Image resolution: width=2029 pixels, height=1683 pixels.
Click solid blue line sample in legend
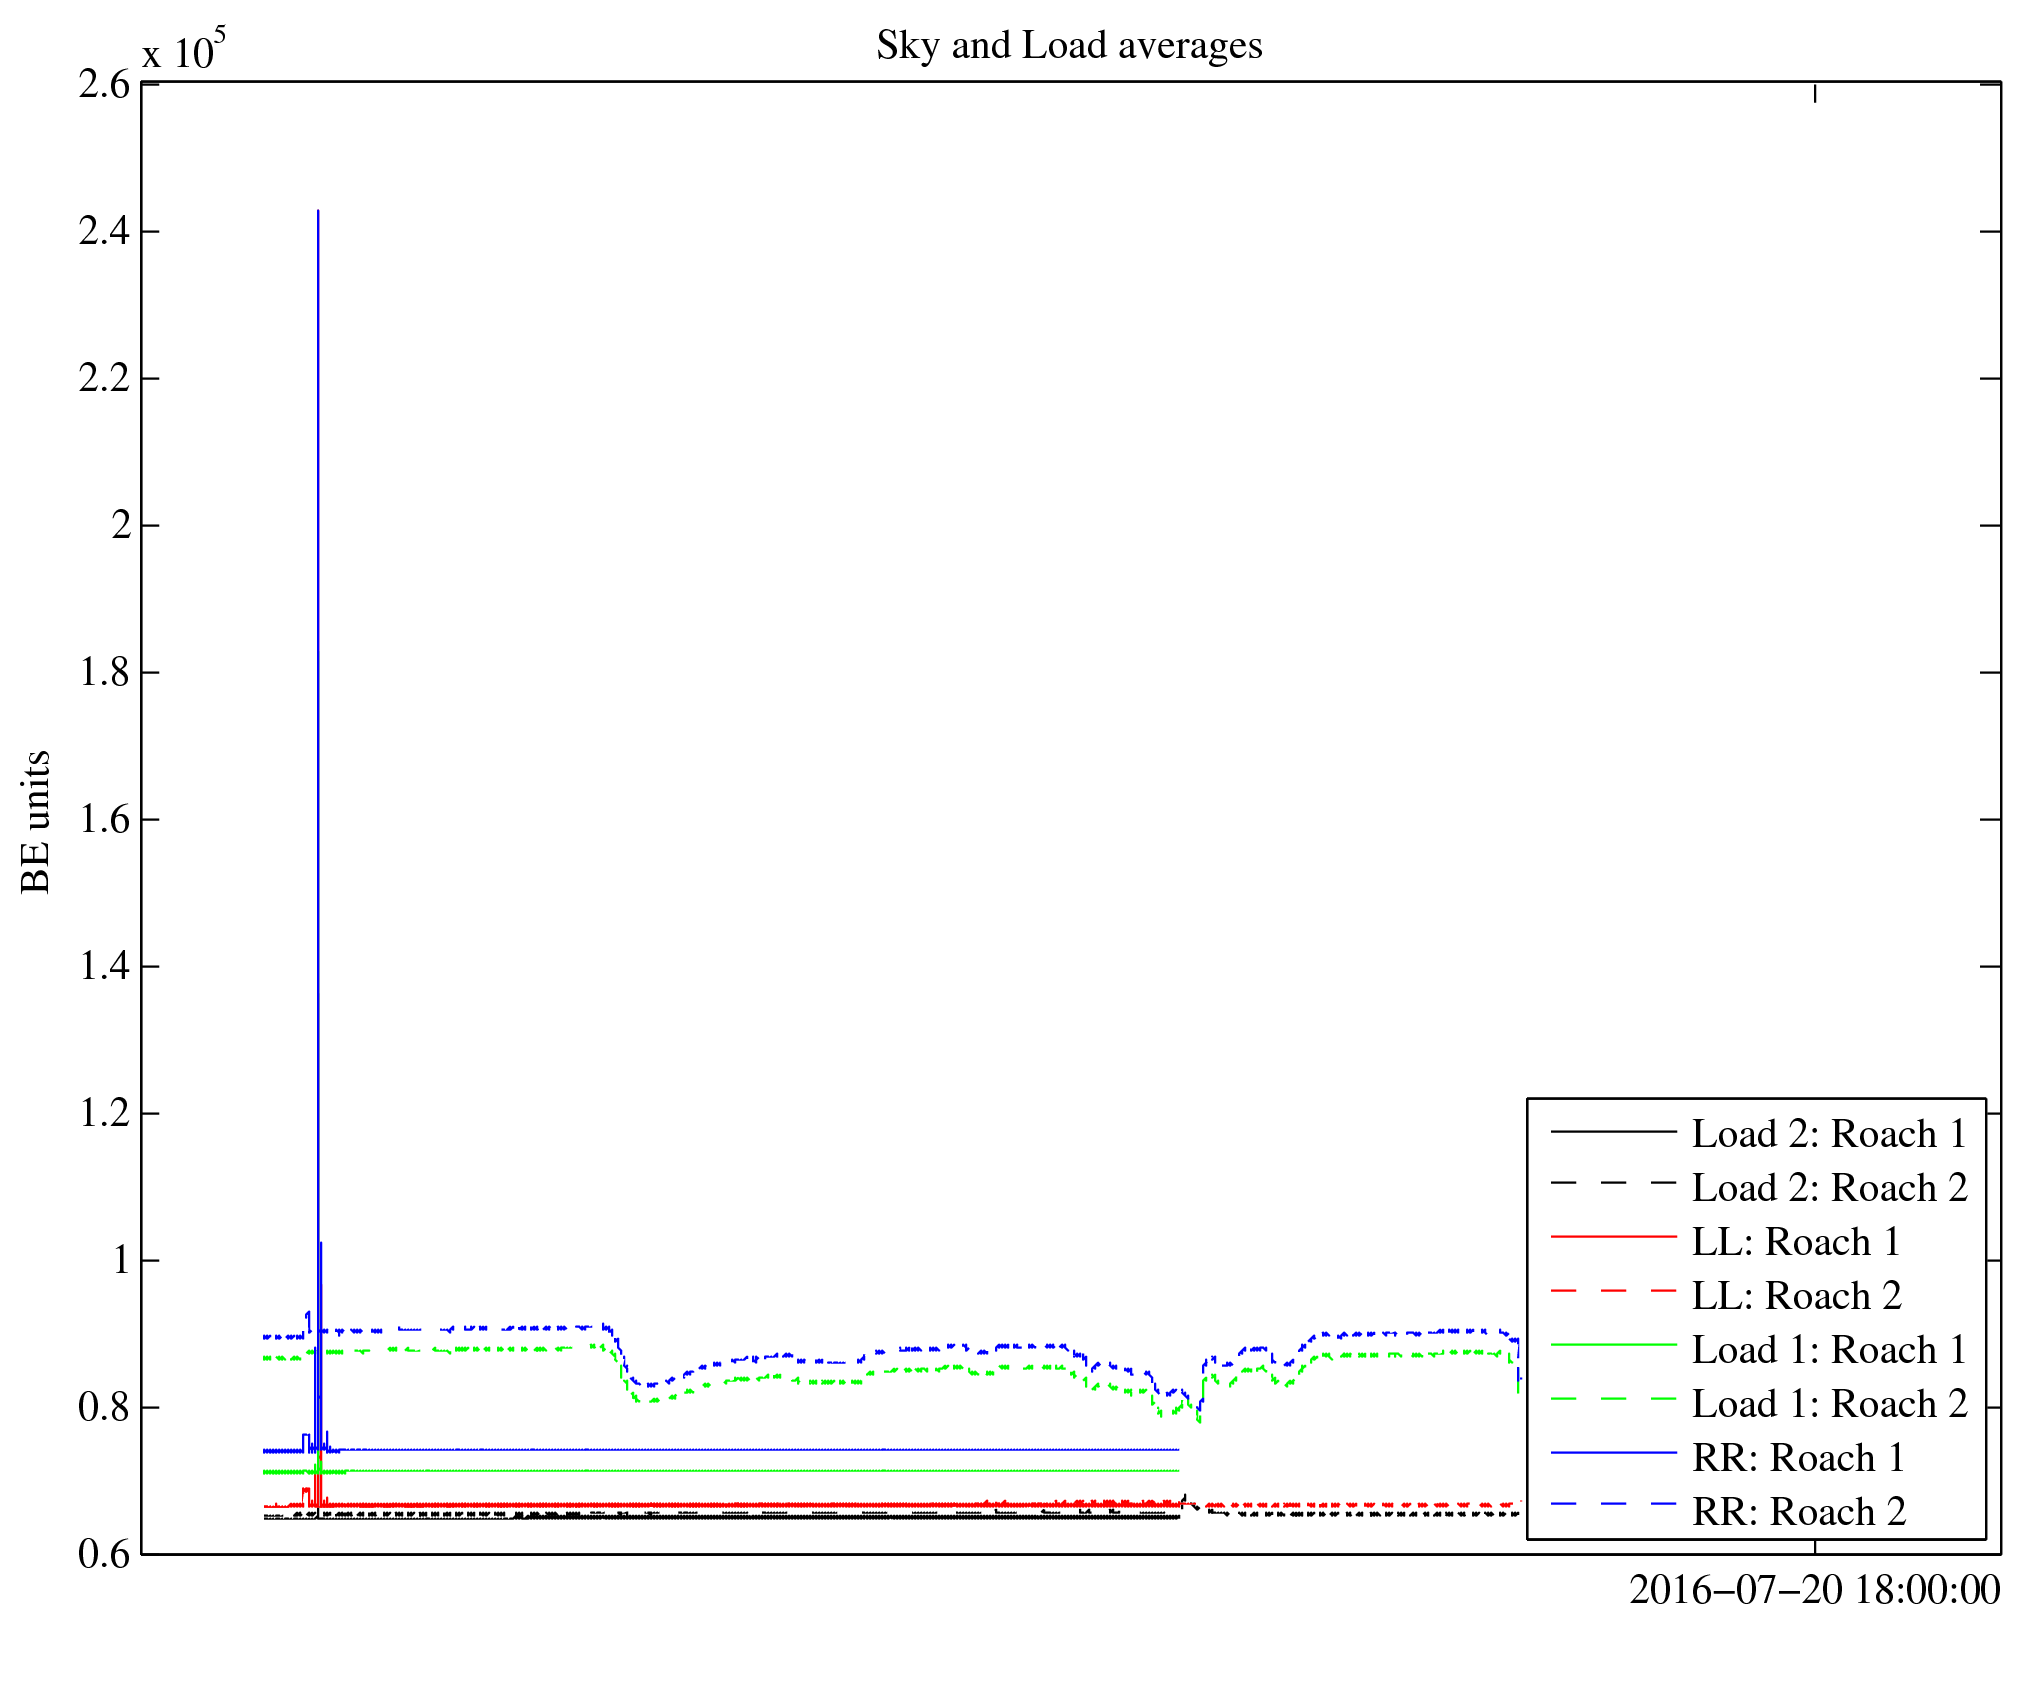[x=1613, y=1453]
